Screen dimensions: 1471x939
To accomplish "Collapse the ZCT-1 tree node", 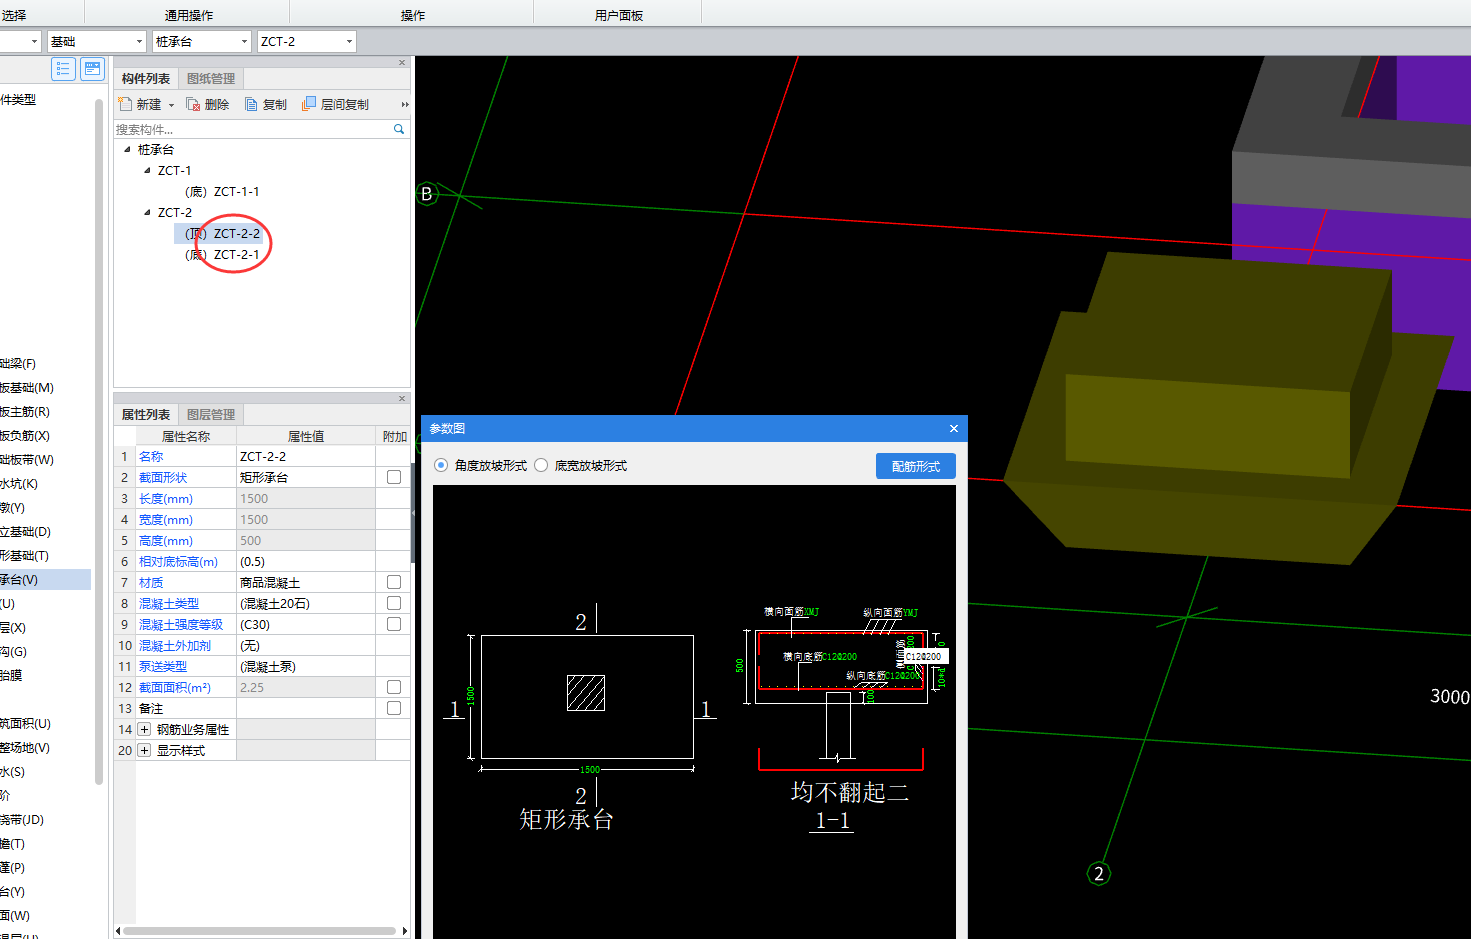I will (x=147, y=170).
